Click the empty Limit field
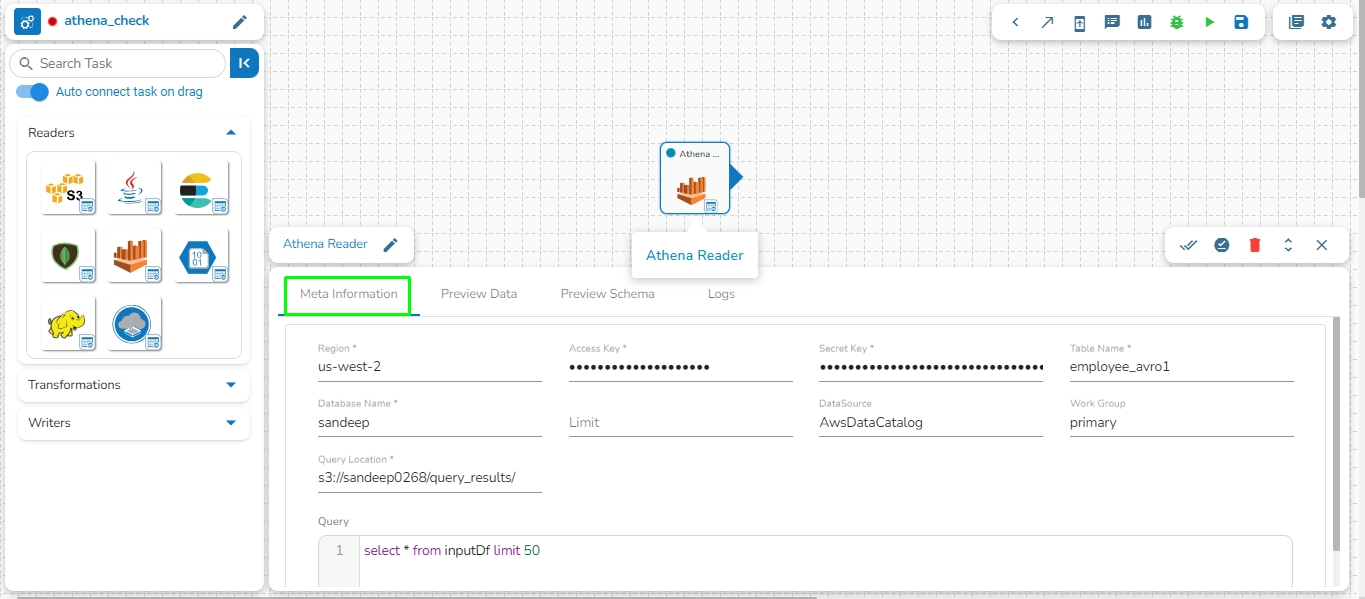1365x599 pixels. pyautogui.click(x=681, y=423)
